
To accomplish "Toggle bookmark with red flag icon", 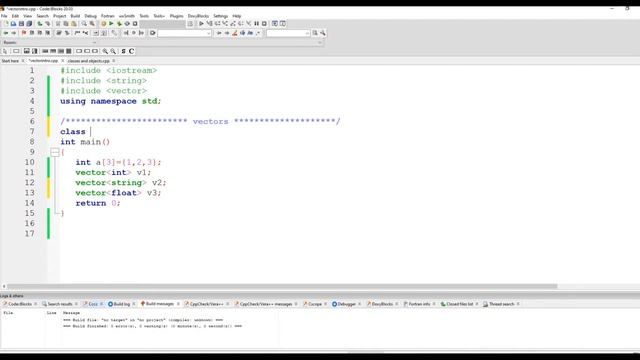I will tap(24, 33).
